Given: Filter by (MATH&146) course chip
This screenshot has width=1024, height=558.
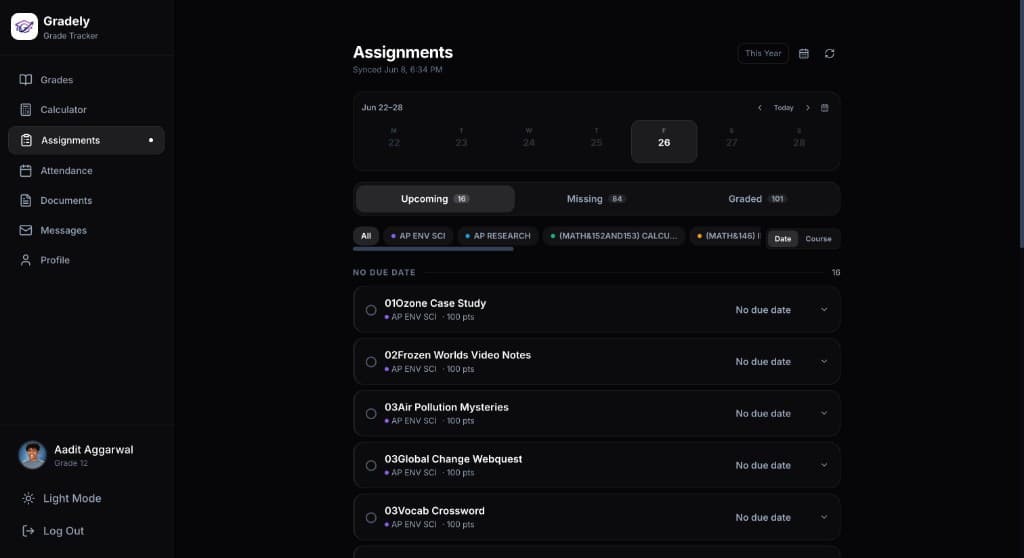Looking at the screenshot, I should pyautogui.click(x=728, y=236).
